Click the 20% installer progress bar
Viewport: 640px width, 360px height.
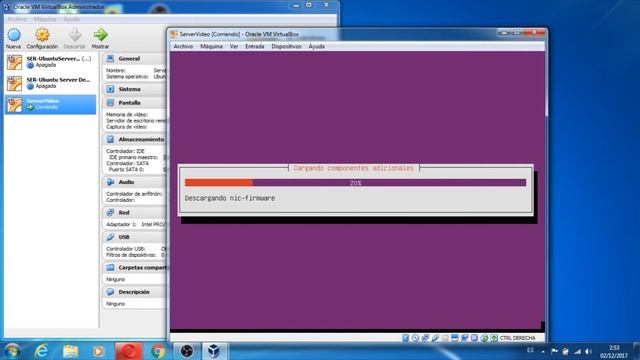click(356, 183)
